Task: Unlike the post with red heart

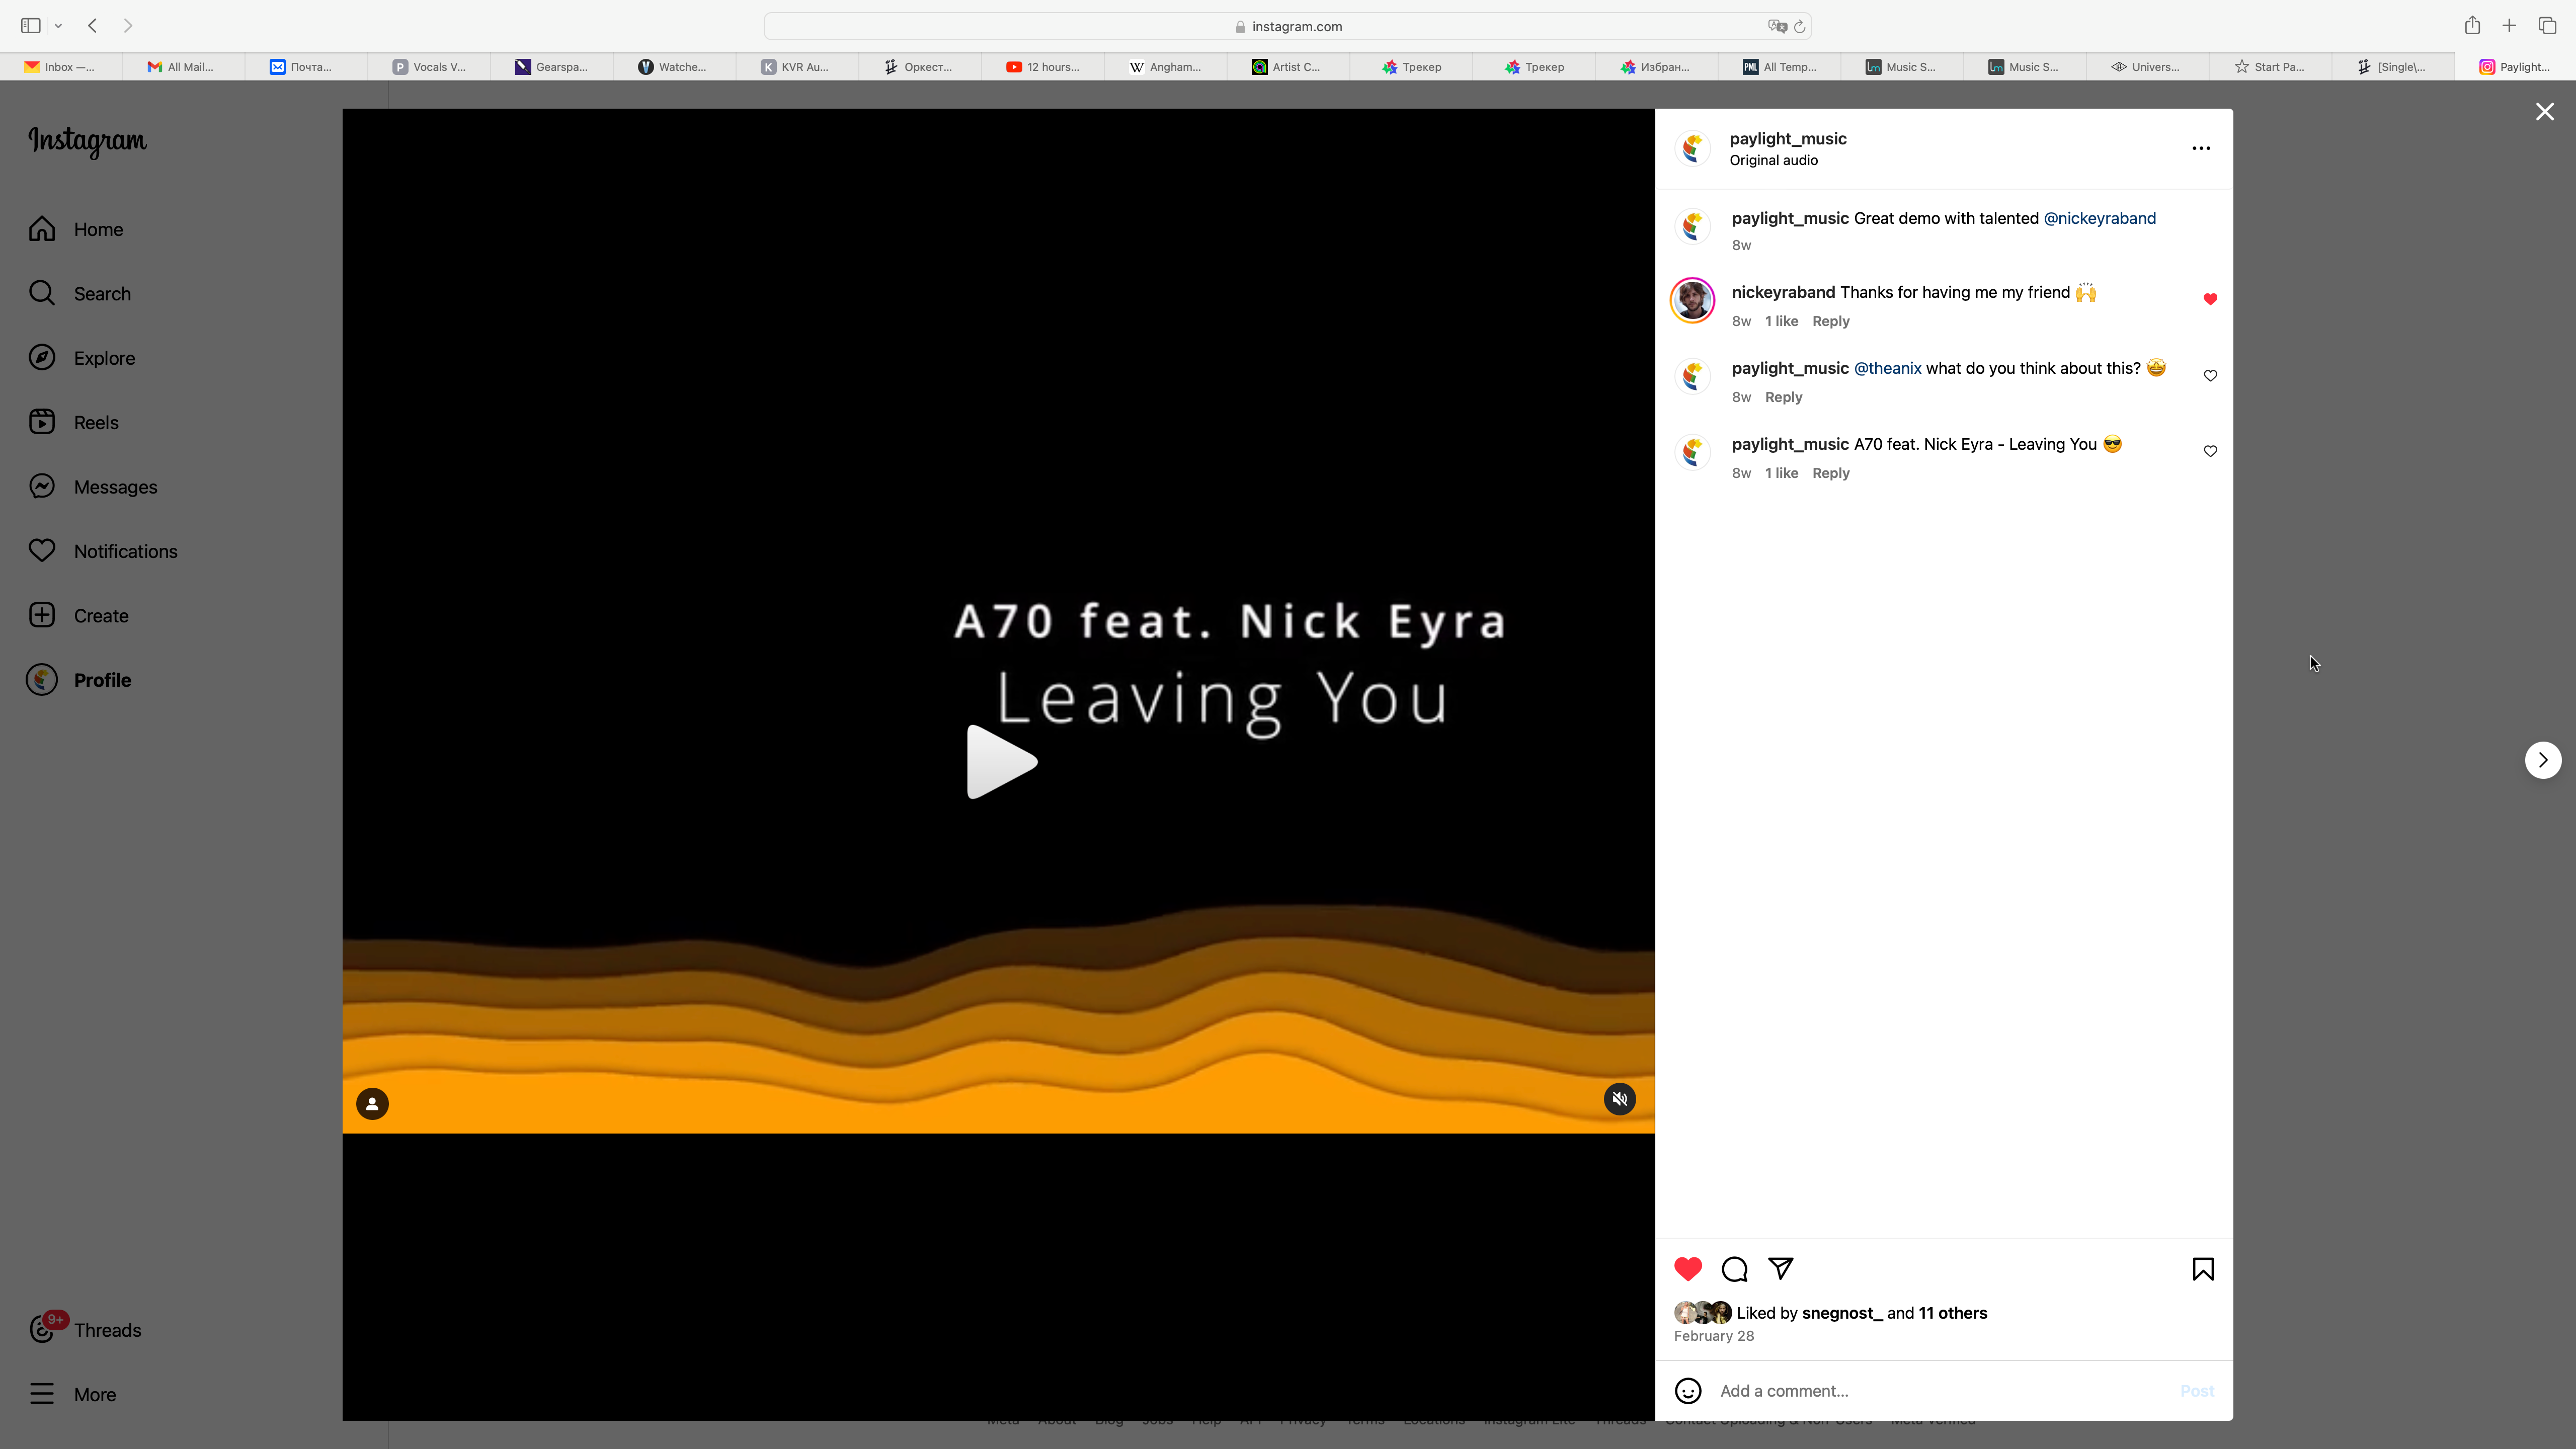Action: (x=1688, y=1269)
